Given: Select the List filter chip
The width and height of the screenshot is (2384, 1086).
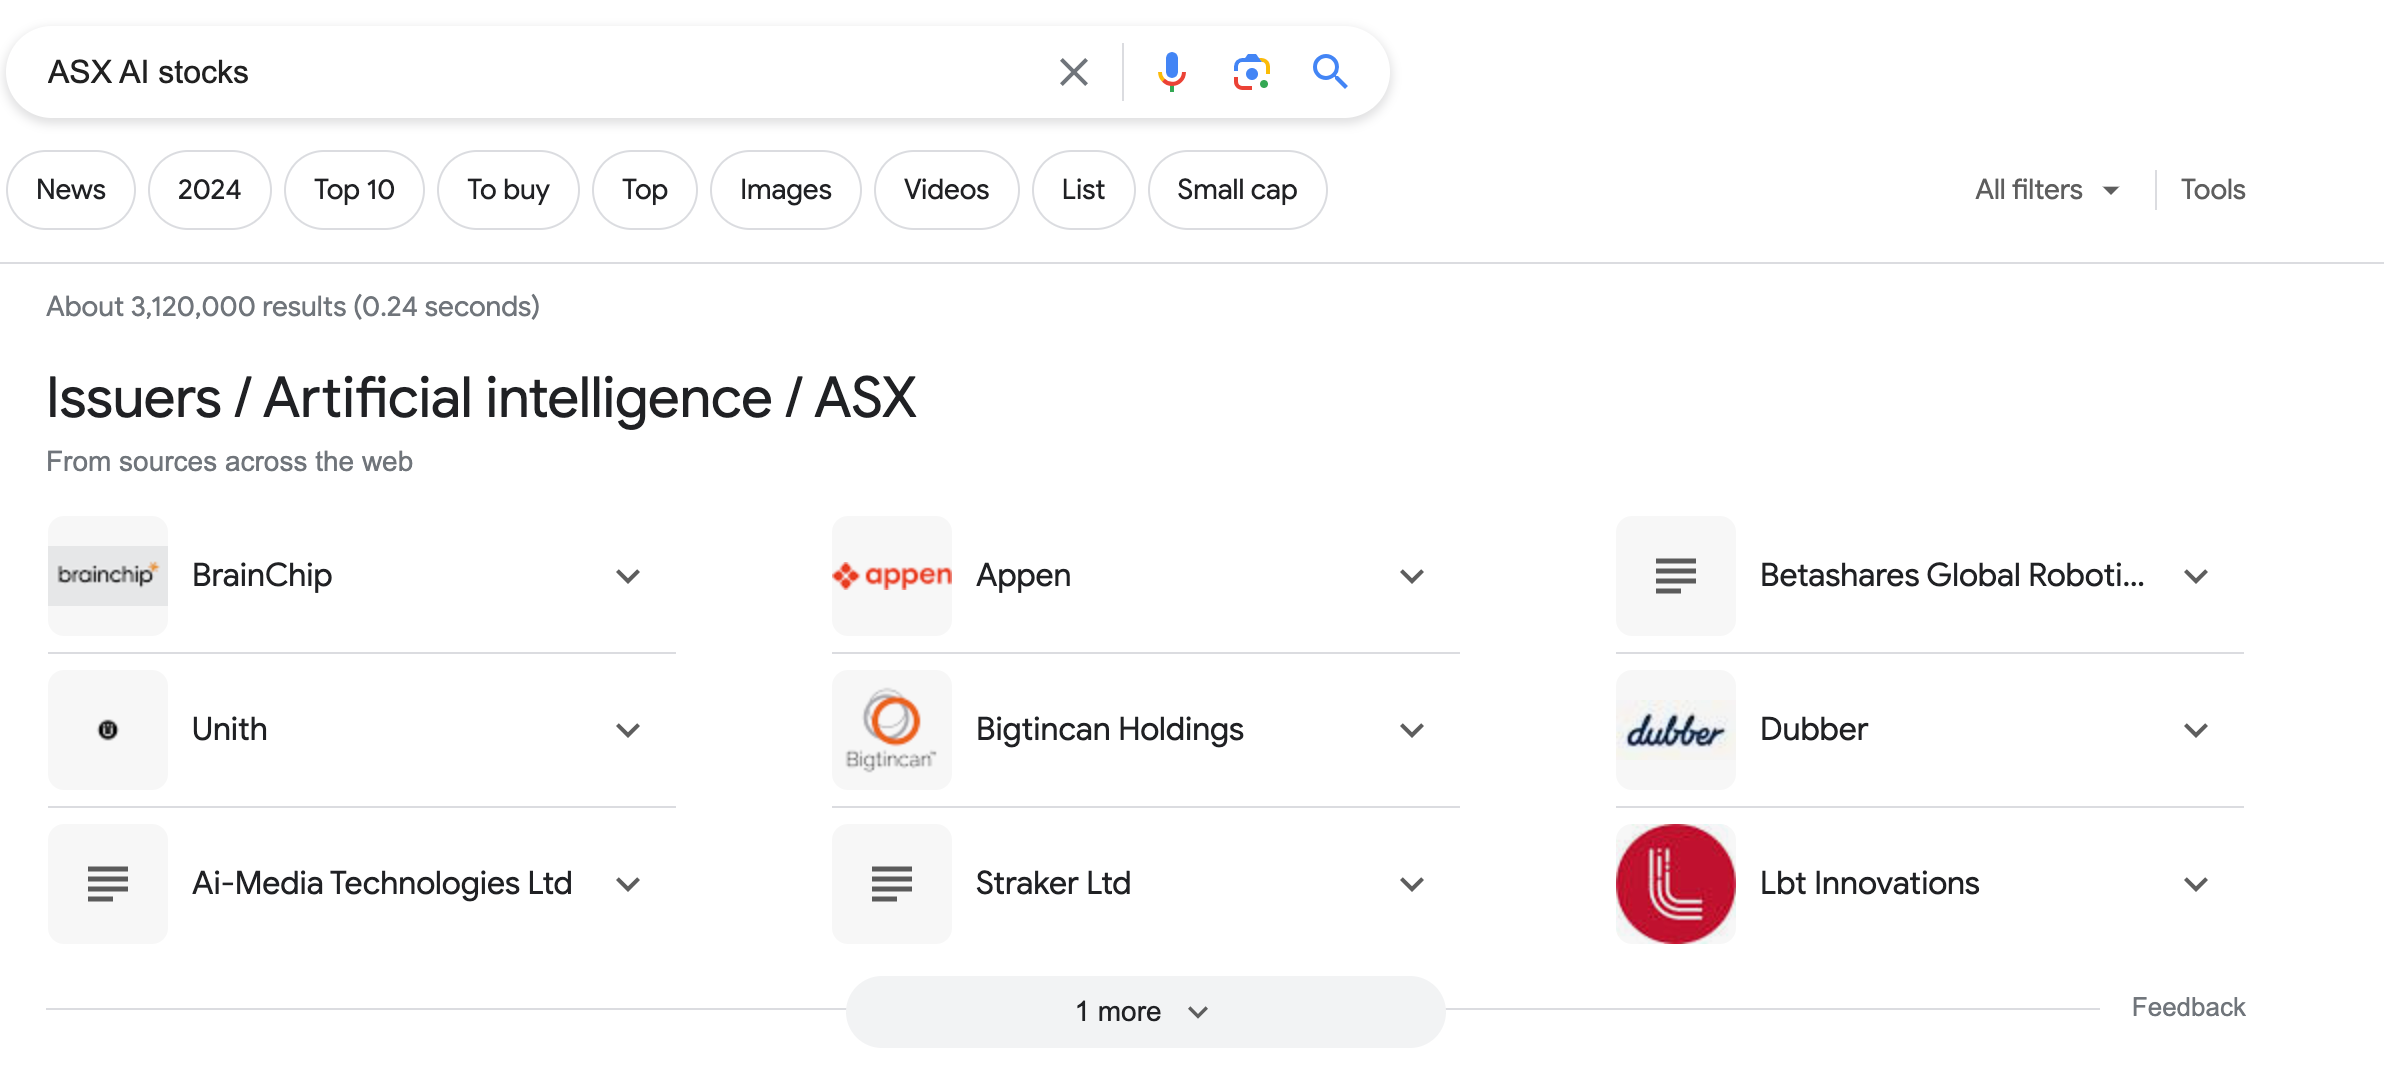Looking at the screenshot, I should (1083, 190).
